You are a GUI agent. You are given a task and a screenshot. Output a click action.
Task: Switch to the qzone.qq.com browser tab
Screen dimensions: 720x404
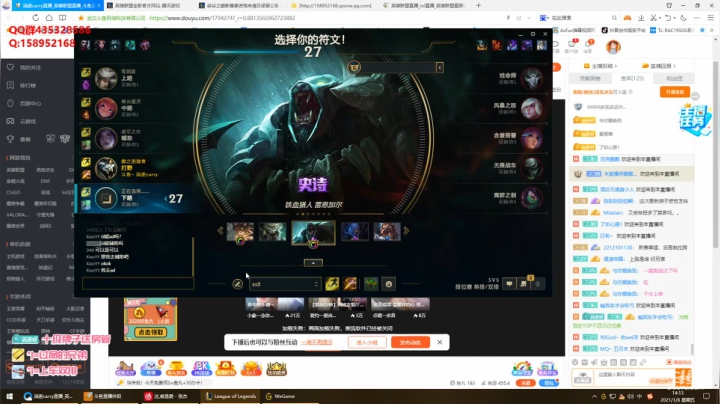pos(333,6)
